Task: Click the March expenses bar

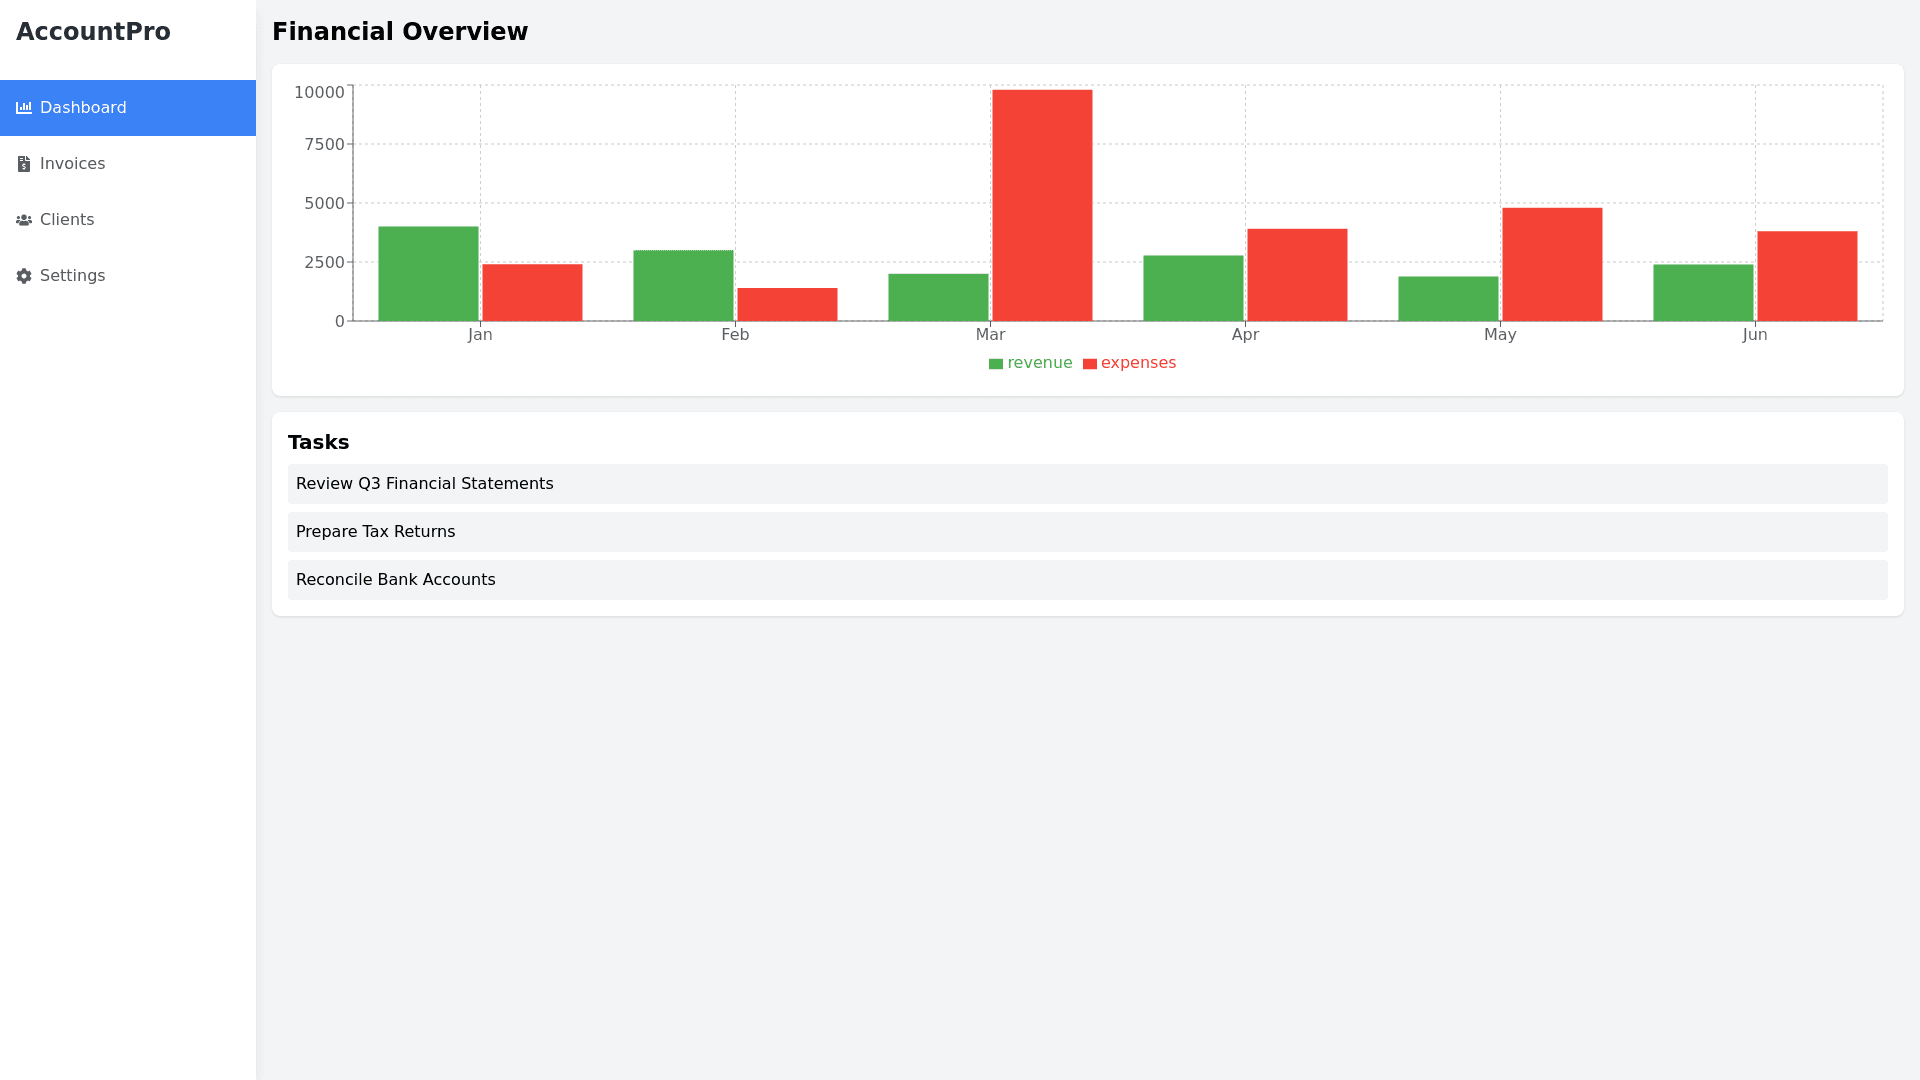Action: [x=1042, y=205]
